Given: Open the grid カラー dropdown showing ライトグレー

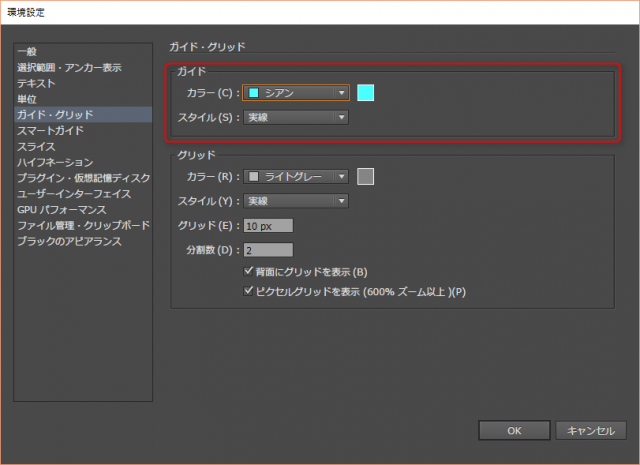Looking at the screenshot, I should pyautogui.click(x=296, y=177).
